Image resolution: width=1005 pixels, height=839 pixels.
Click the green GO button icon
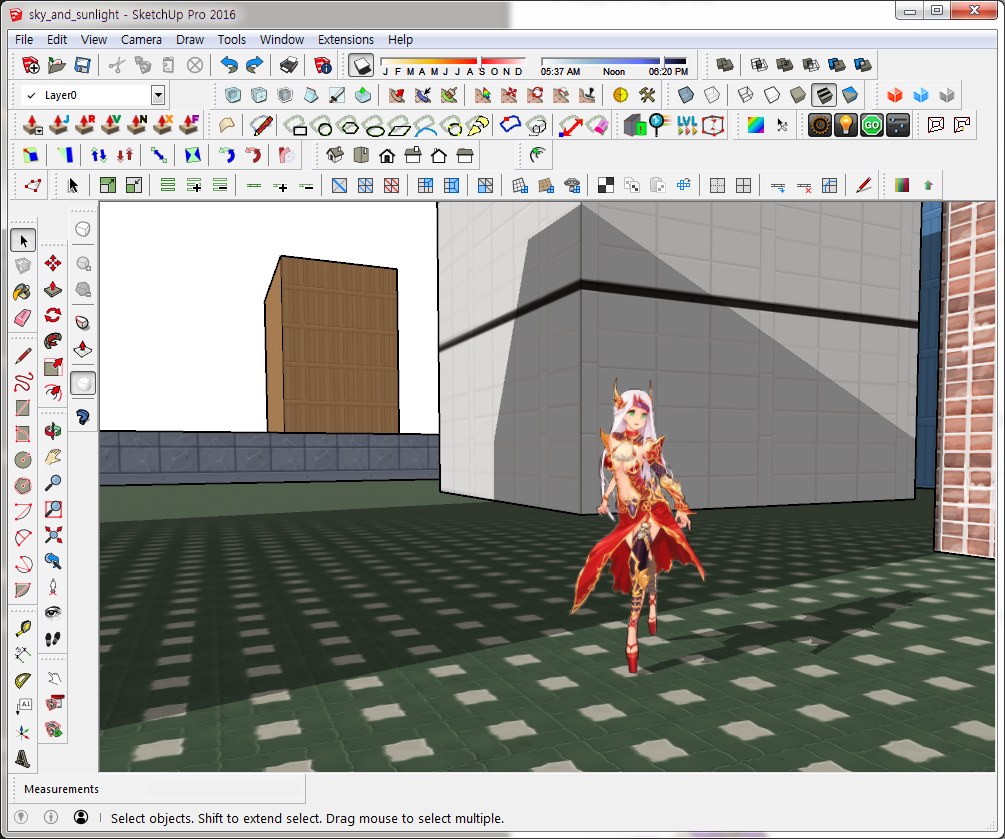coord(872,125)
